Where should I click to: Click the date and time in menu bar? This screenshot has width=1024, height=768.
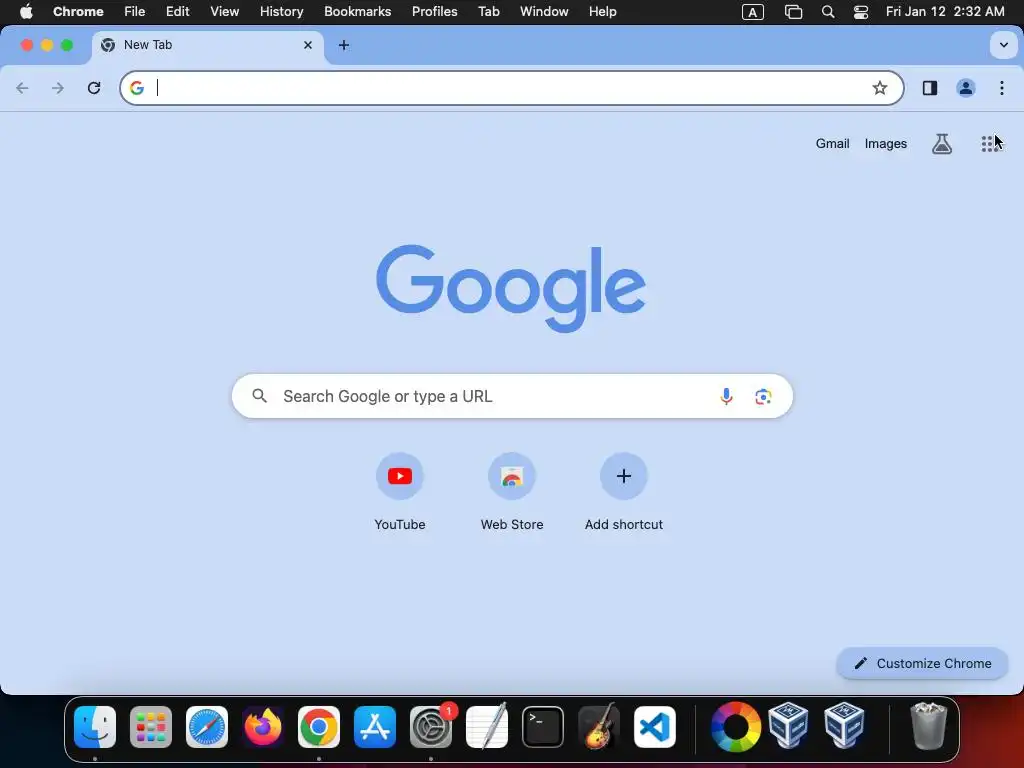click(945, 12)
